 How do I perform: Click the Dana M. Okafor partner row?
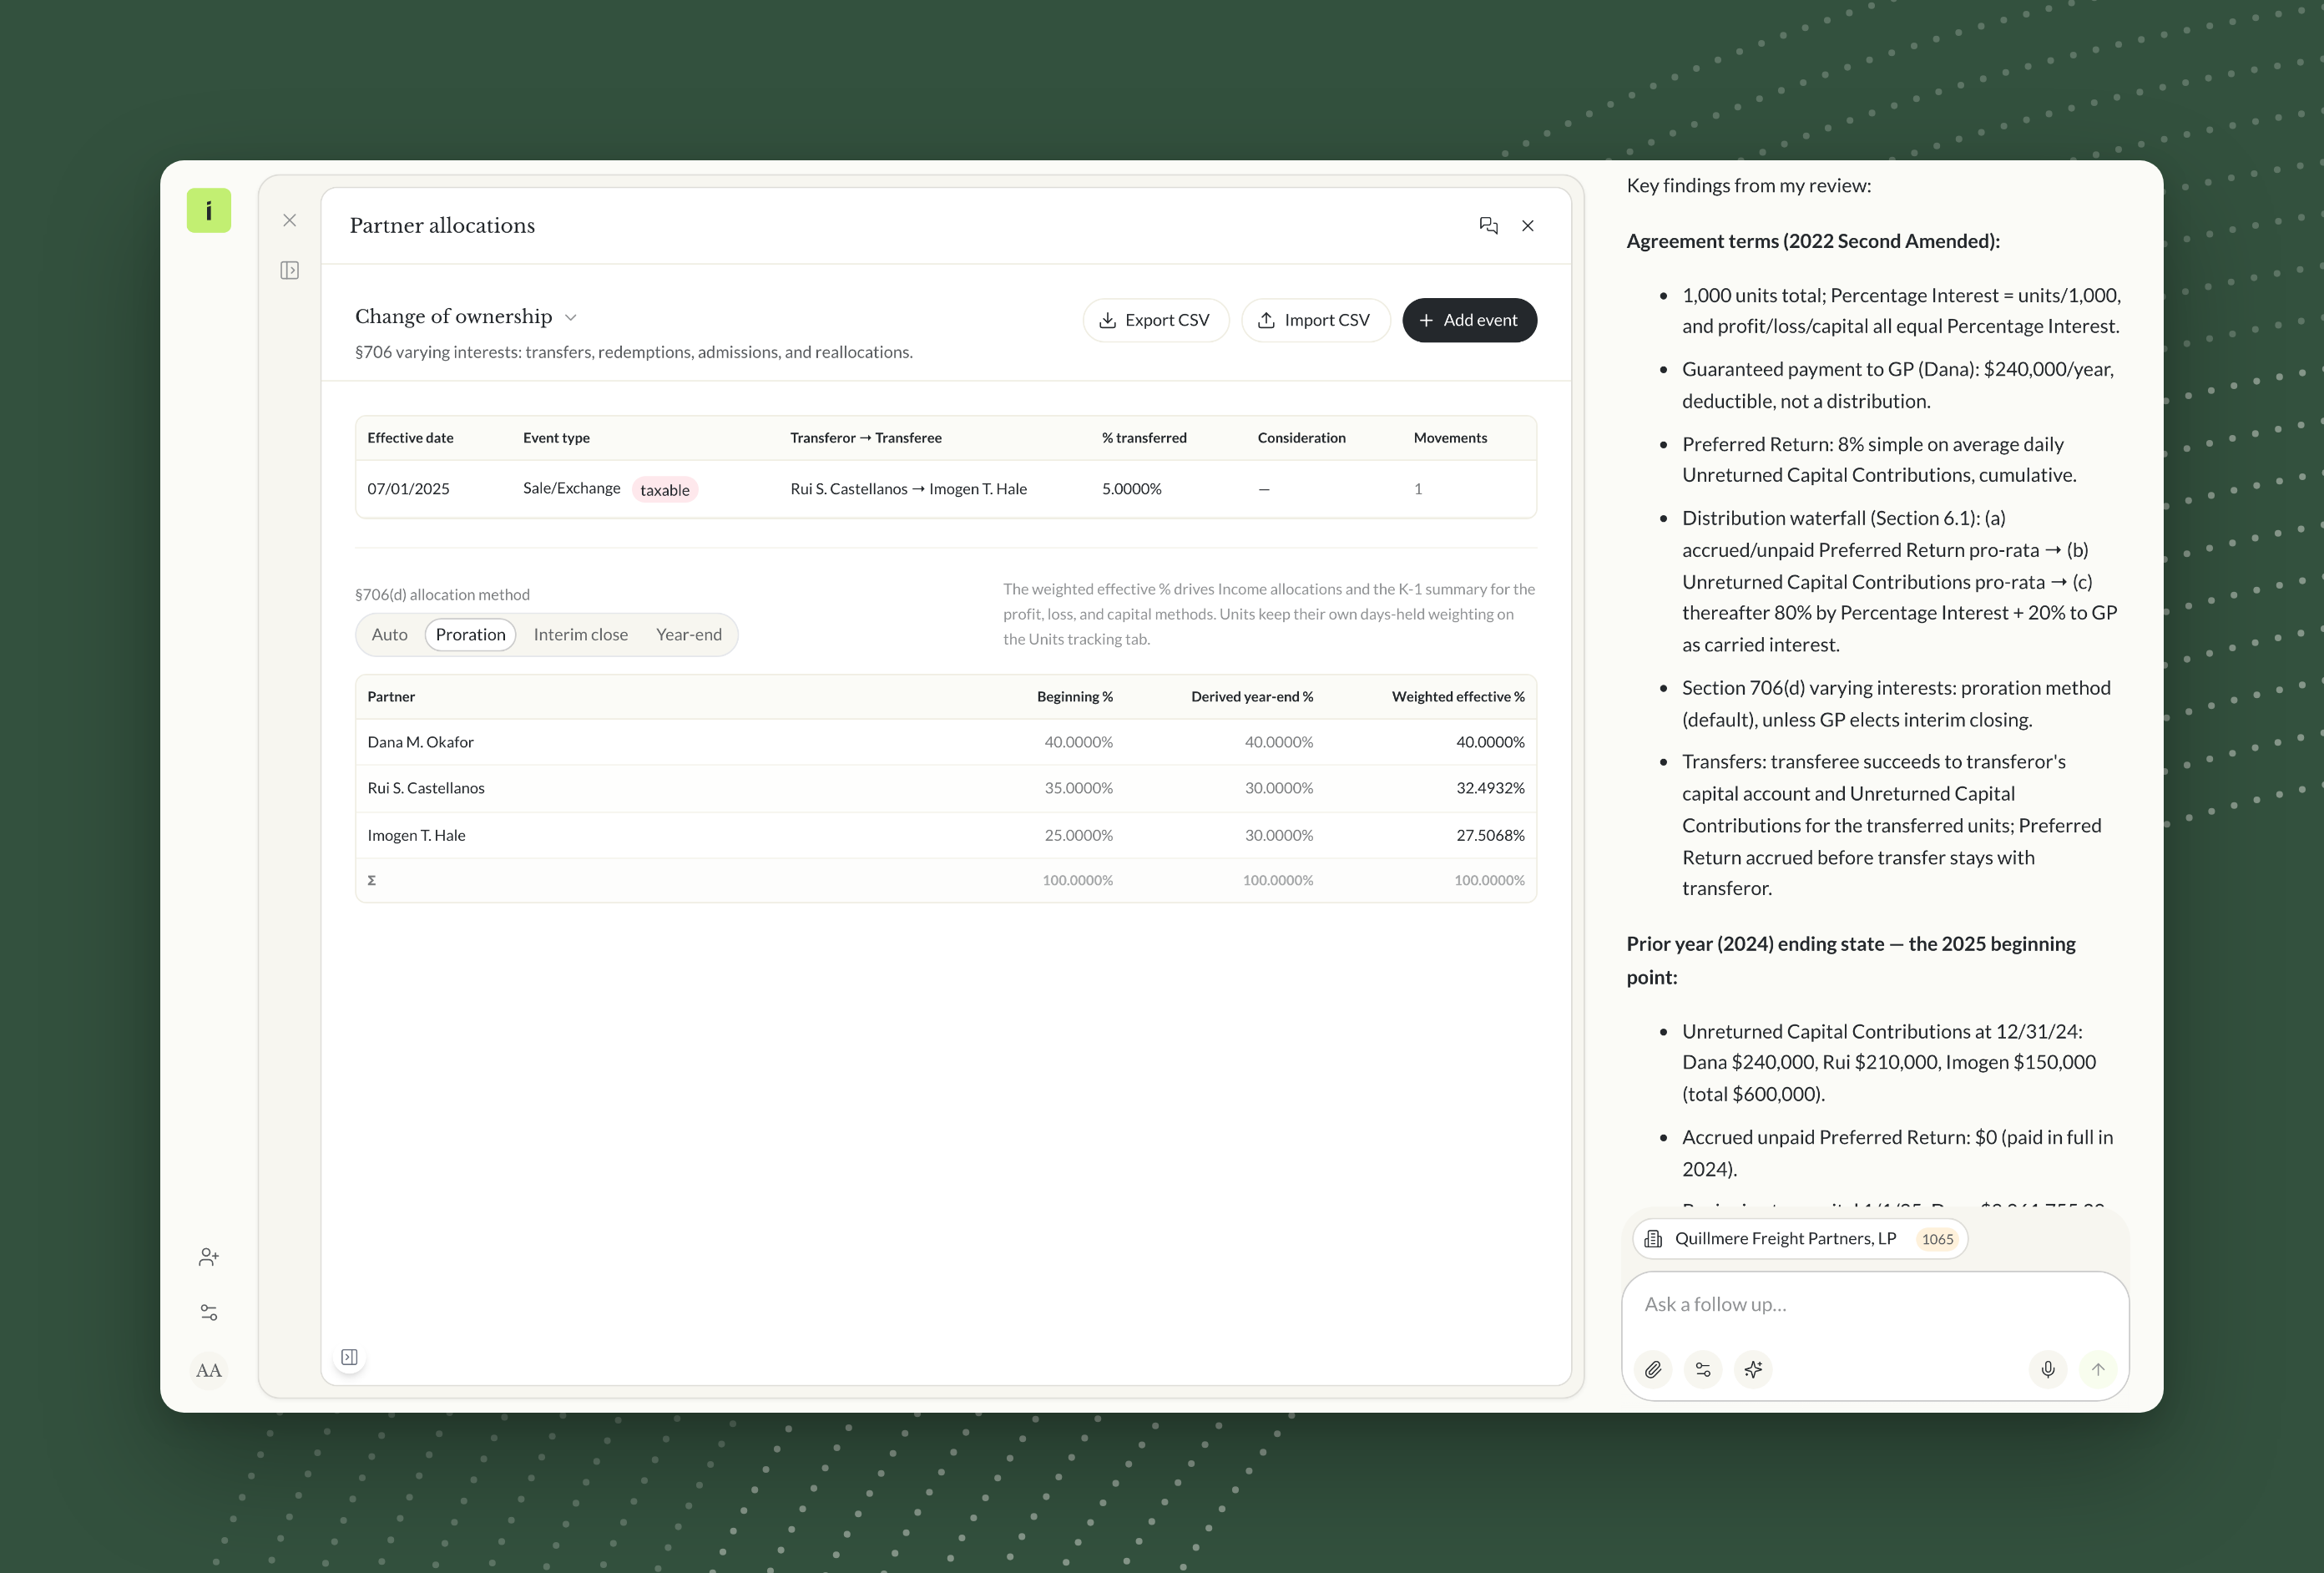945,742
